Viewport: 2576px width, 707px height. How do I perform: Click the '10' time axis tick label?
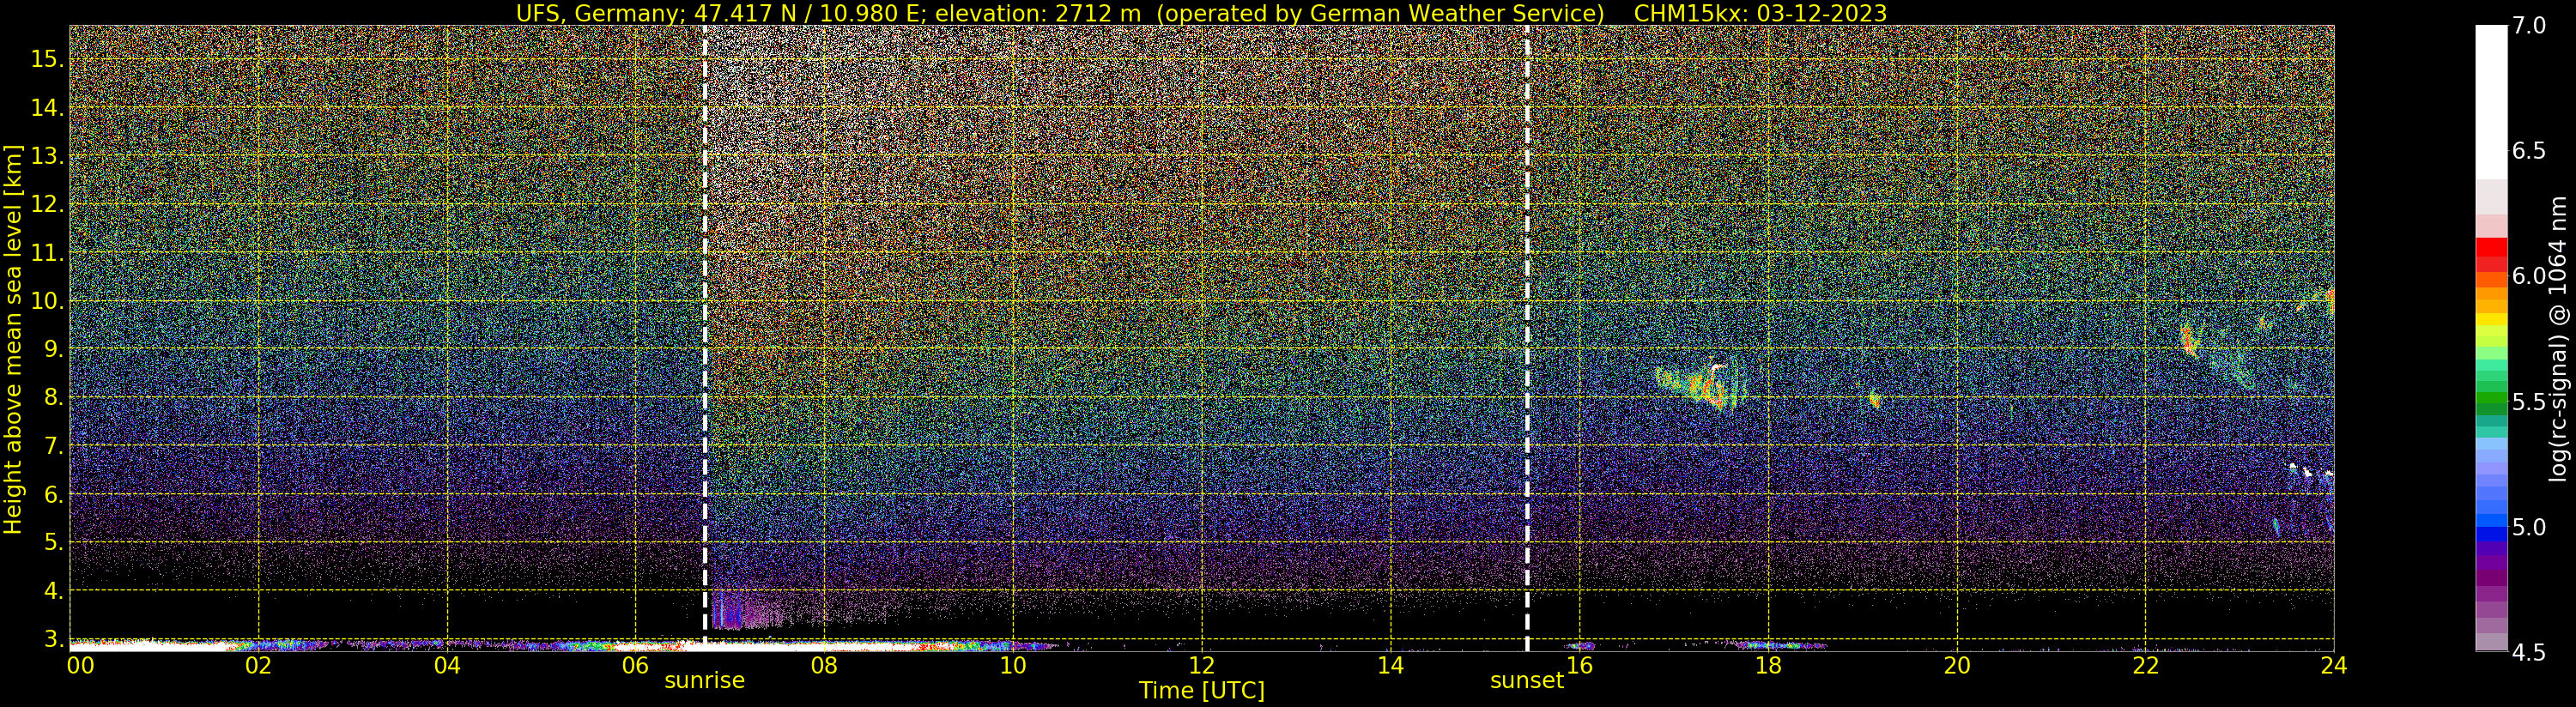click(1013, 666)
